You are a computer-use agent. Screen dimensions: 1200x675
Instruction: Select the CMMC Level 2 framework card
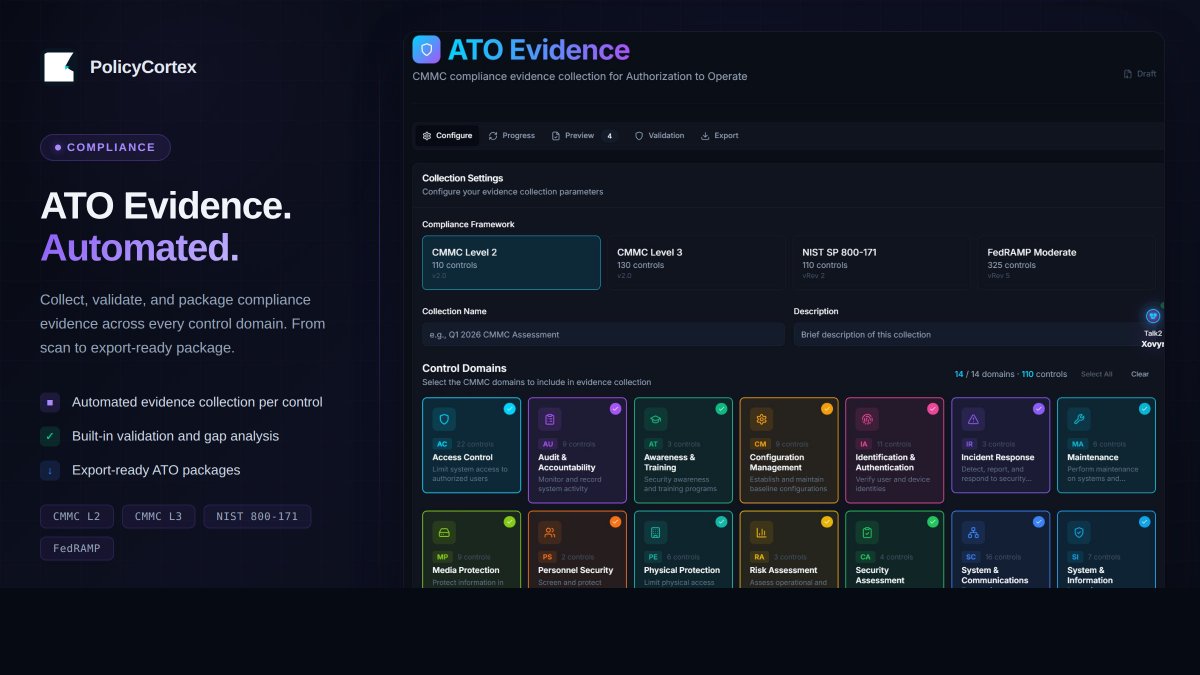click(x=511, y=263)
